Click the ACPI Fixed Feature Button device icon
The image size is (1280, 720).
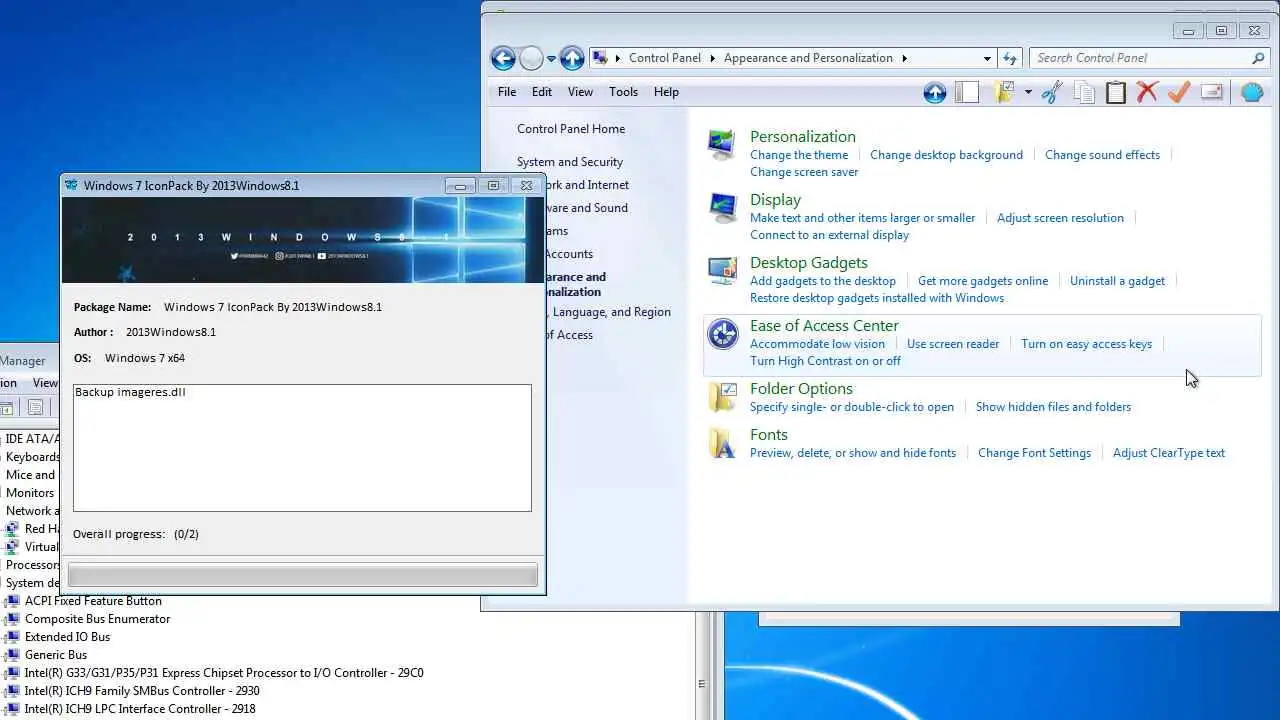pos(12,601)
